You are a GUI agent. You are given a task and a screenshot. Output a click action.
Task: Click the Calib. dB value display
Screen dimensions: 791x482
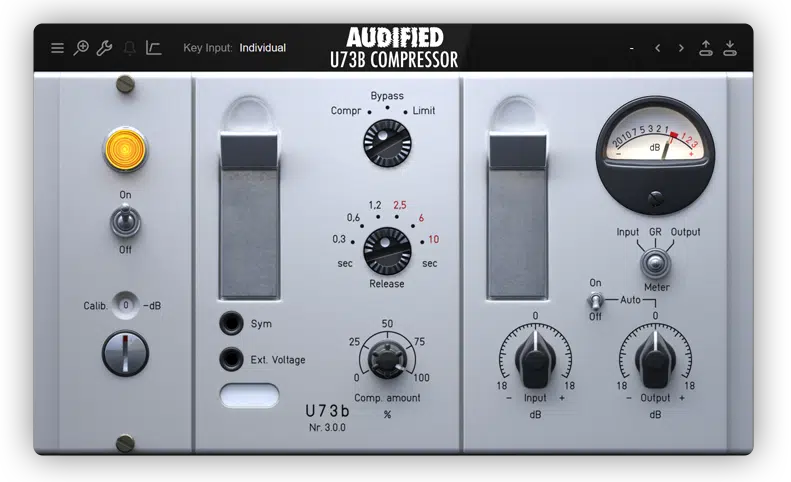point(125,305)
